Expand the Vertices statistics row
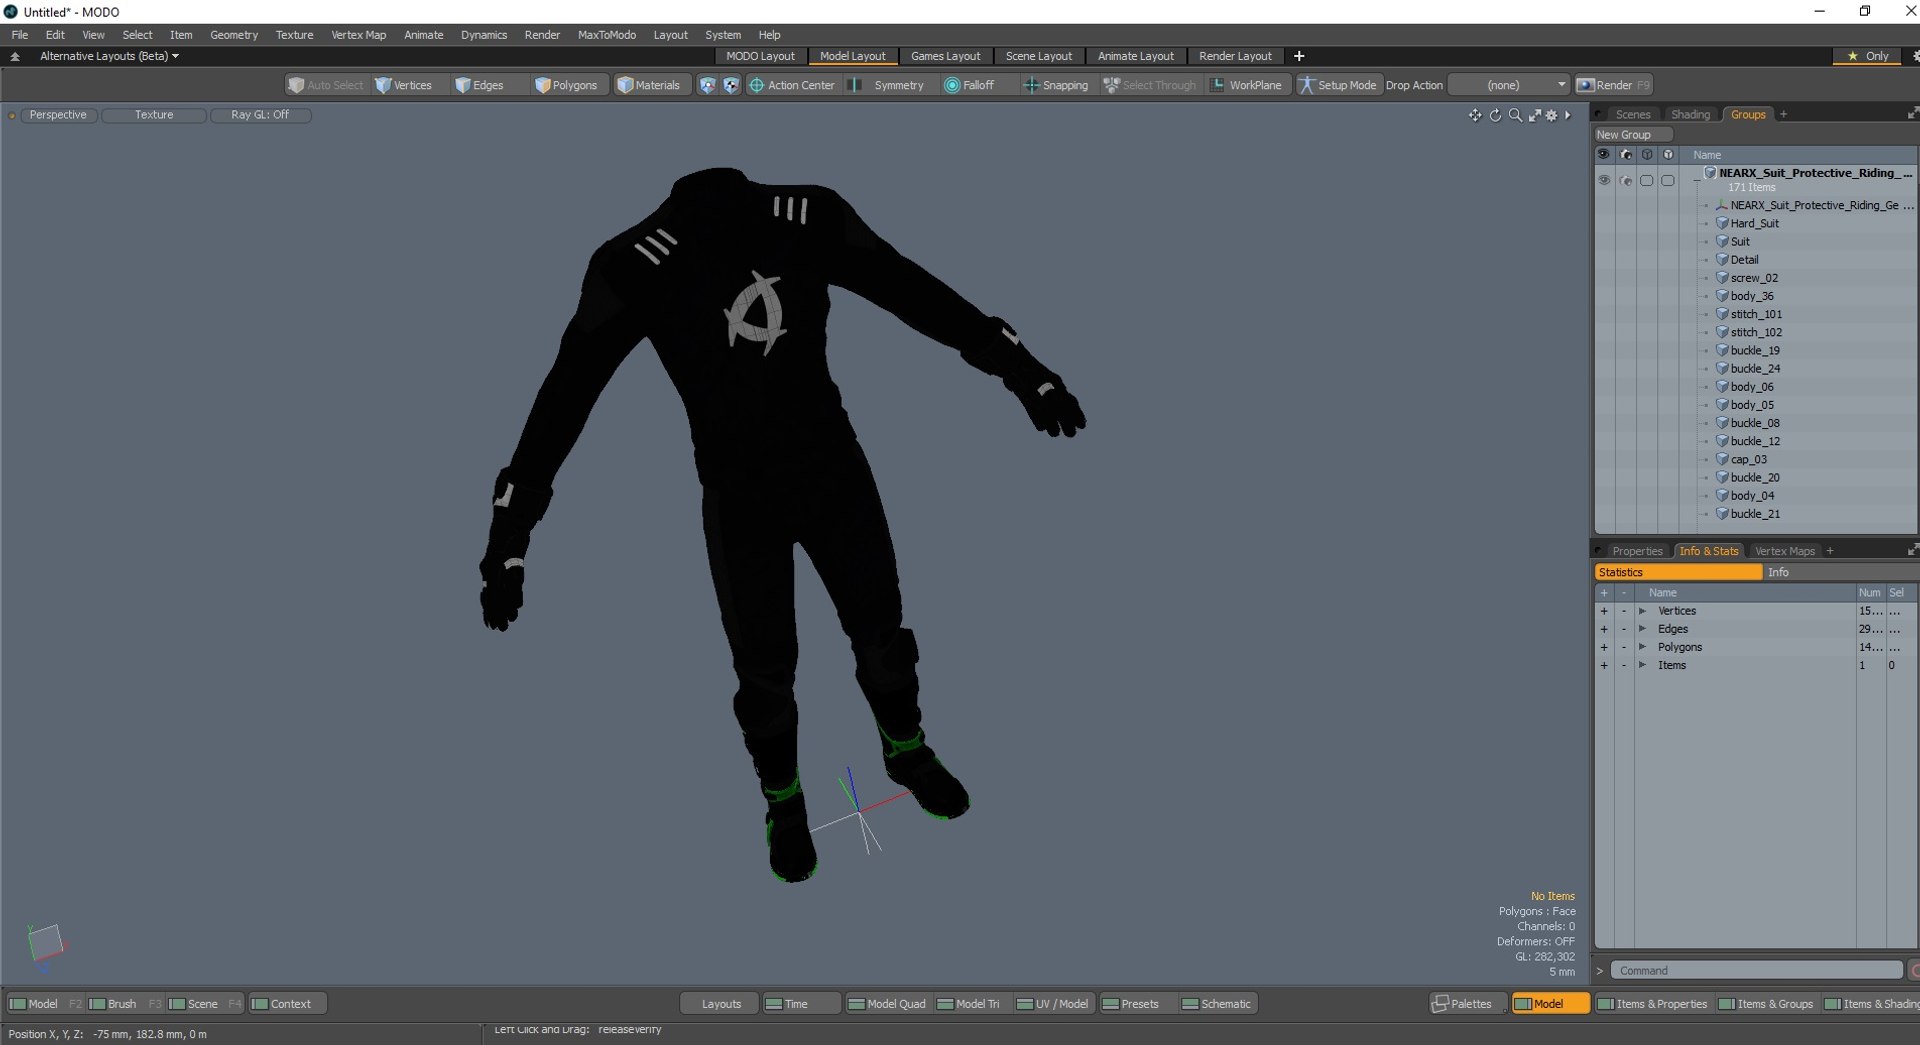The height and width of the screenshot is (1045, 1920). tap(1642, 611)
